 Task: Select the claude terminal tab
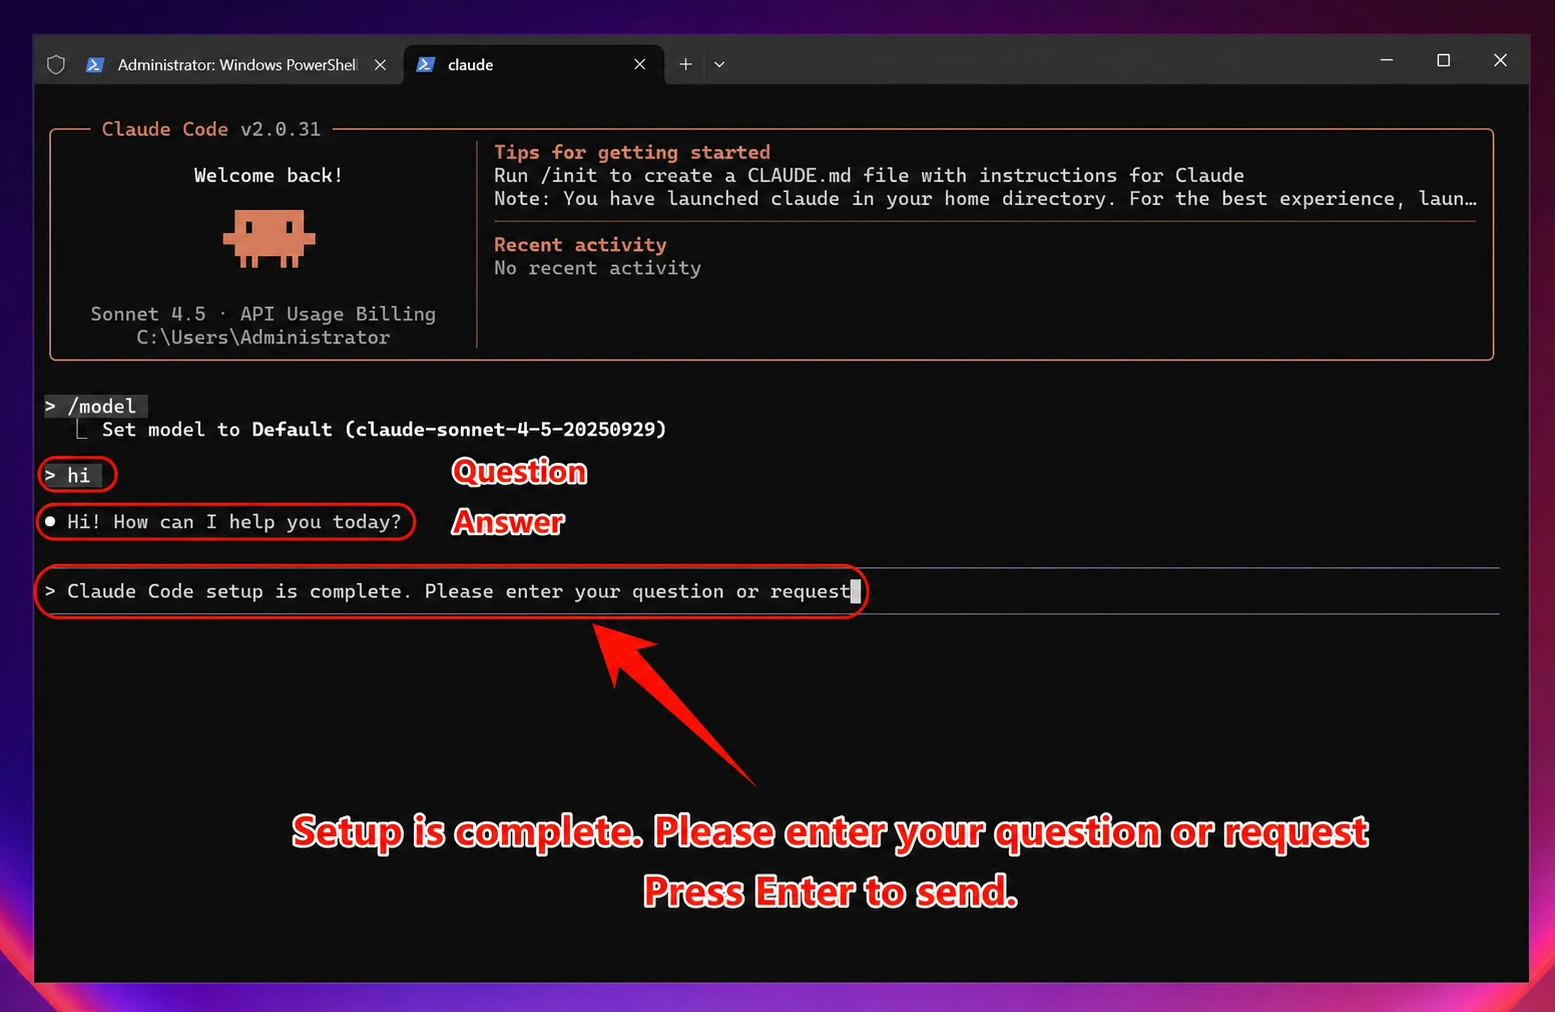pyautogui.click(x=534, y=65)
